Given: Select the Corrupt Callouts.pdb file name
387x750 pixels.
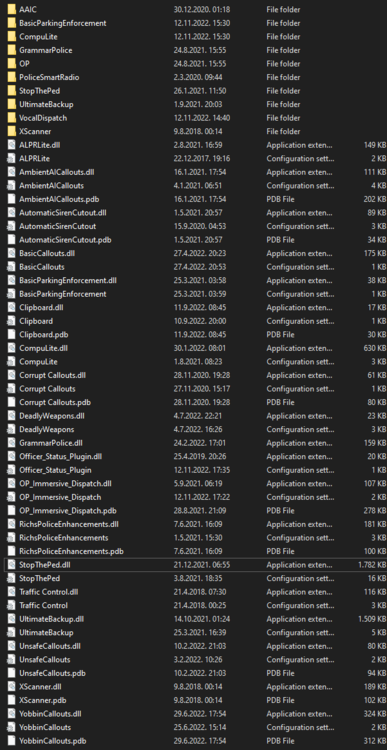Looking at the screenshot, I should (55, 402).
